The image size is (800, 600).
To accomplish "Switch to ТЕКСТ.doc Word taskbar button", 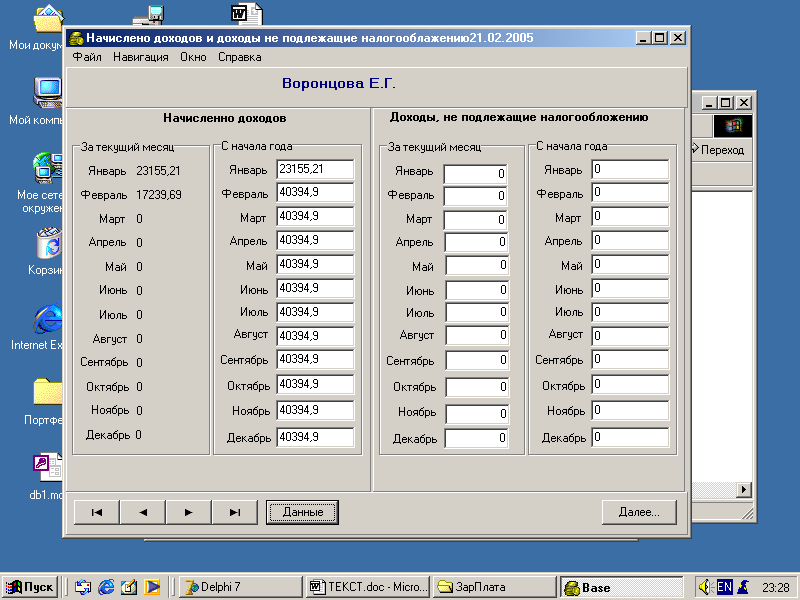I will (x=369, y=587).
